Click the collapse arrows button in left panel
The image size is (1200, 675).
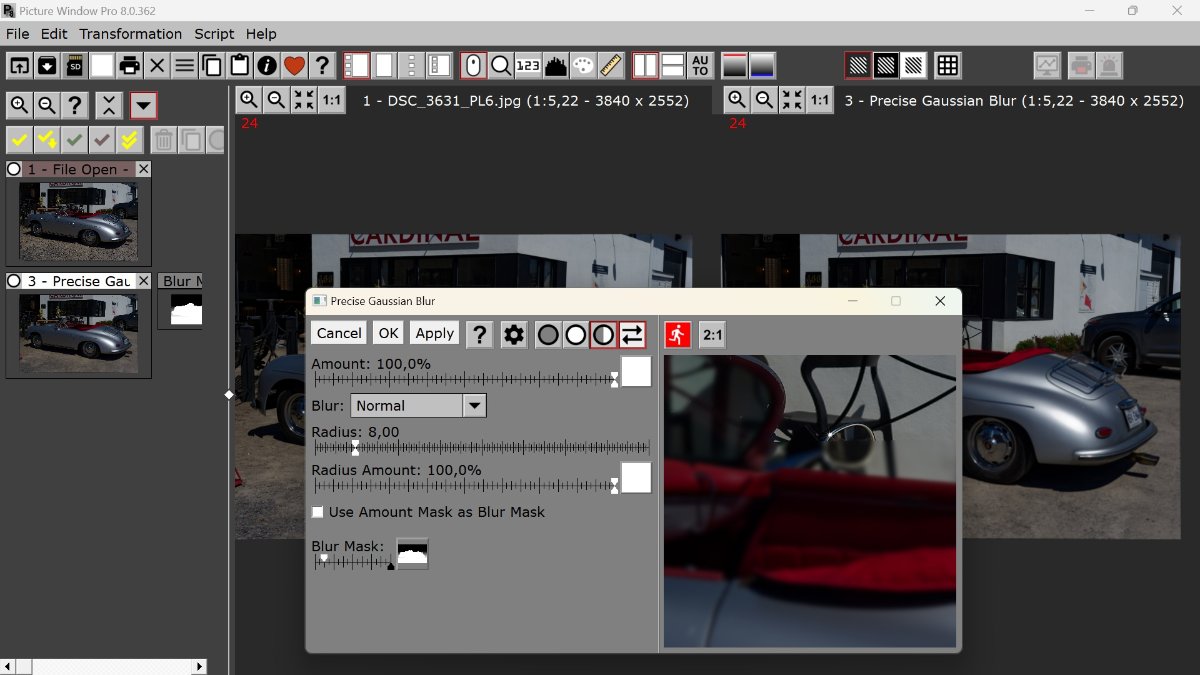[x=109, y=105]
